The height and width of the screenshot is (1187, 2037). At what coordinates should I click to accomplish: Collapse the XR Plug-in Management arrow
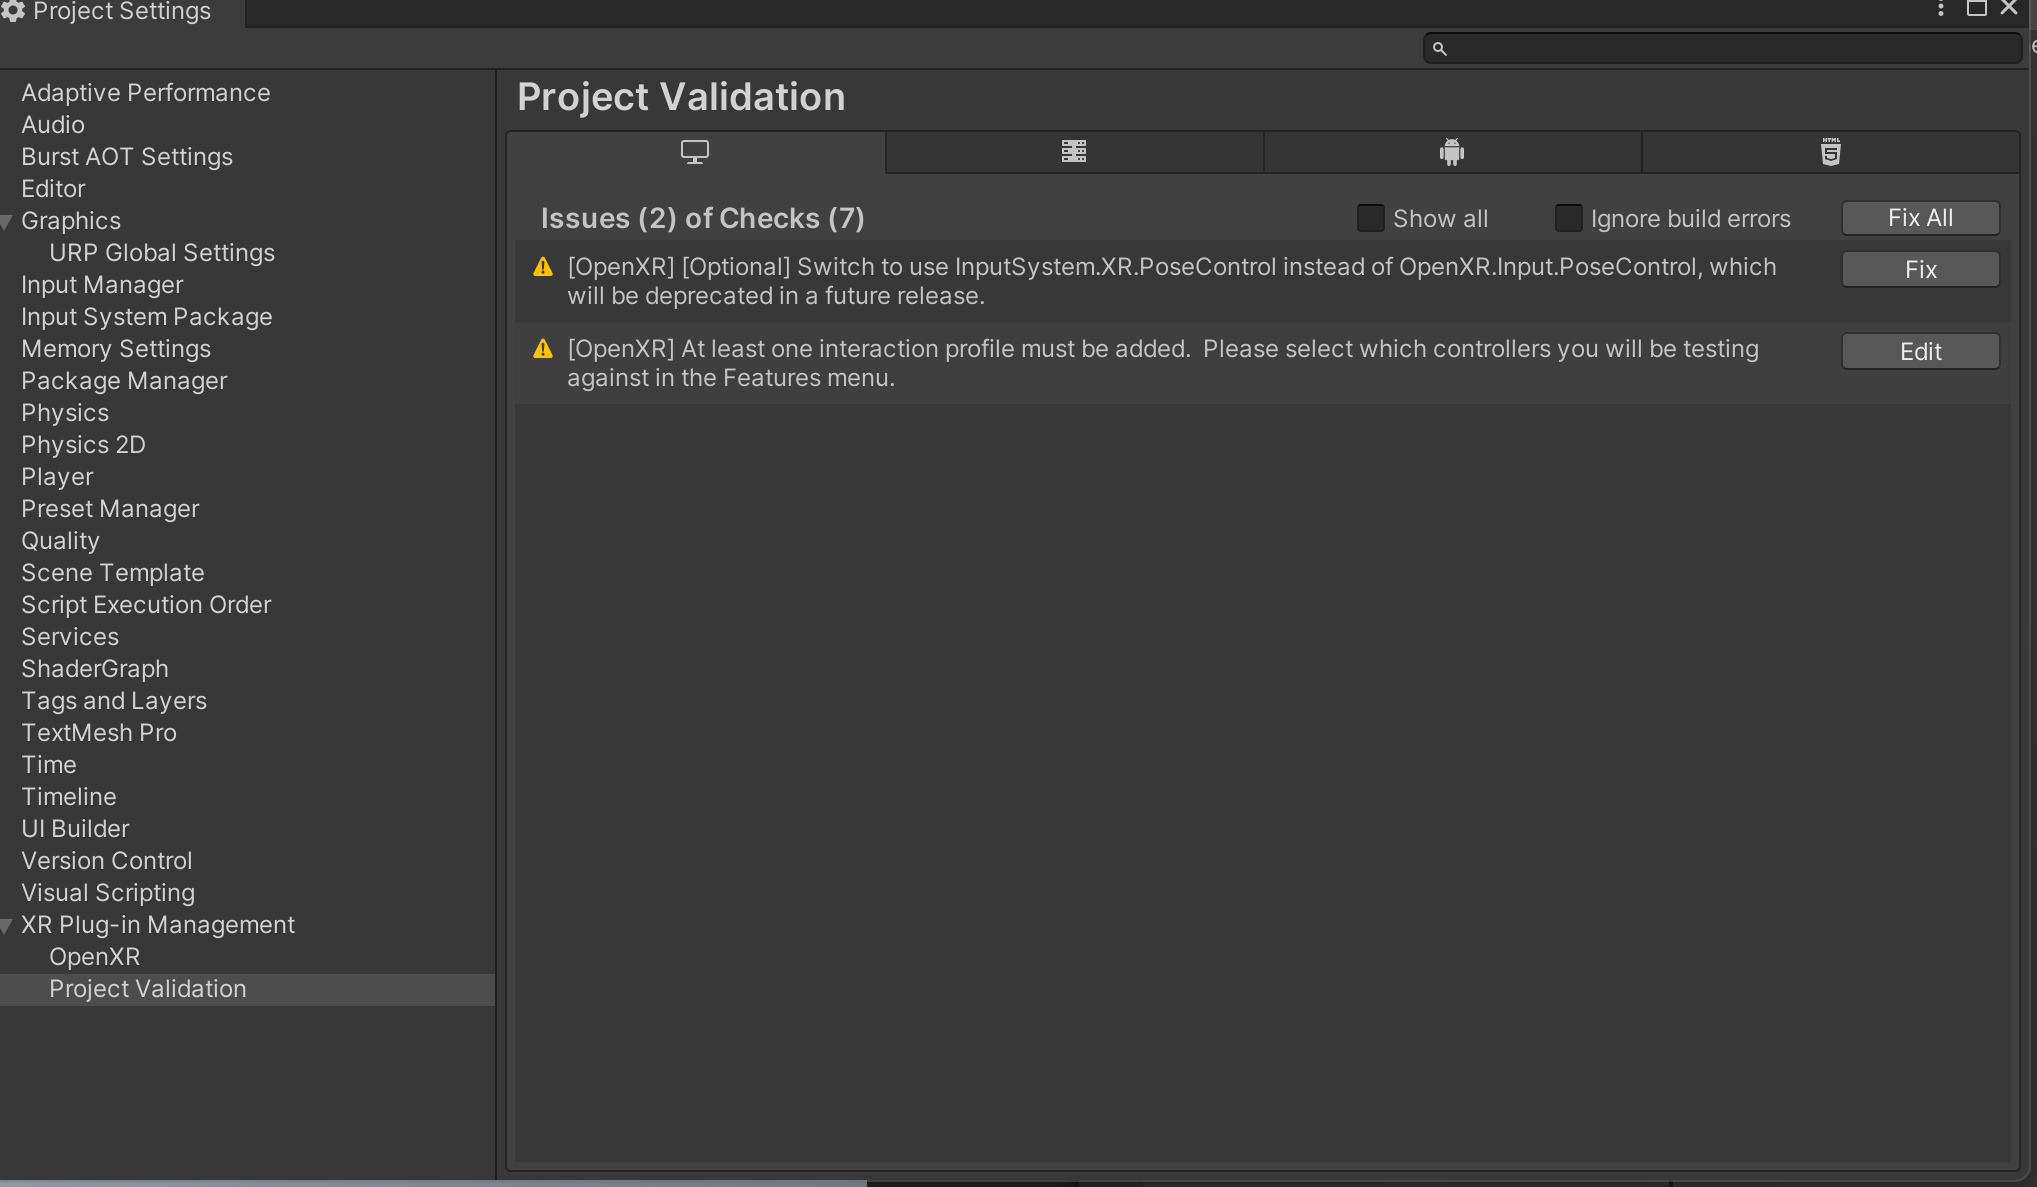[7, 926]
